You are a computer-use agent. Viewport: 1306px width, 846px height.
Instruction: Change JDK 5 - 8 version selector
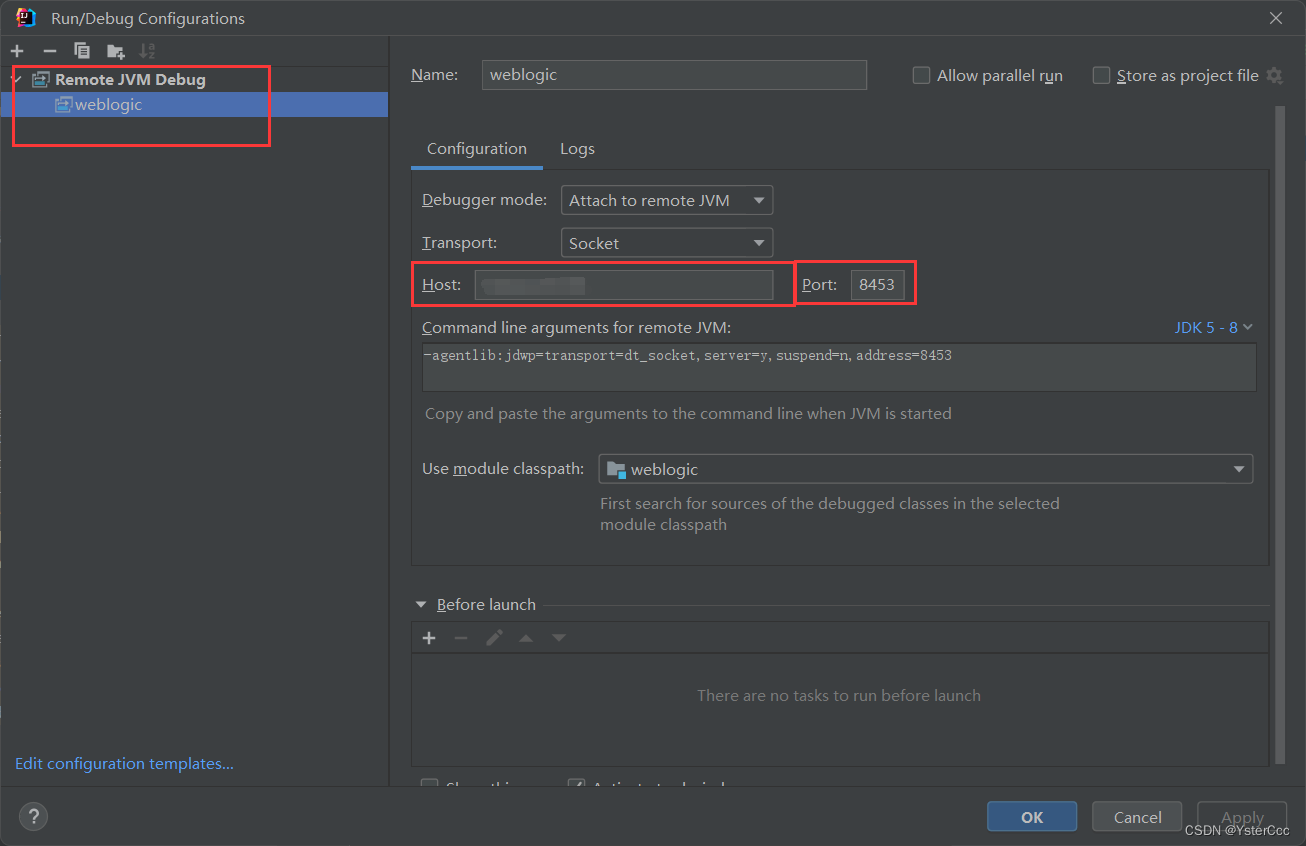[1213, 327]
